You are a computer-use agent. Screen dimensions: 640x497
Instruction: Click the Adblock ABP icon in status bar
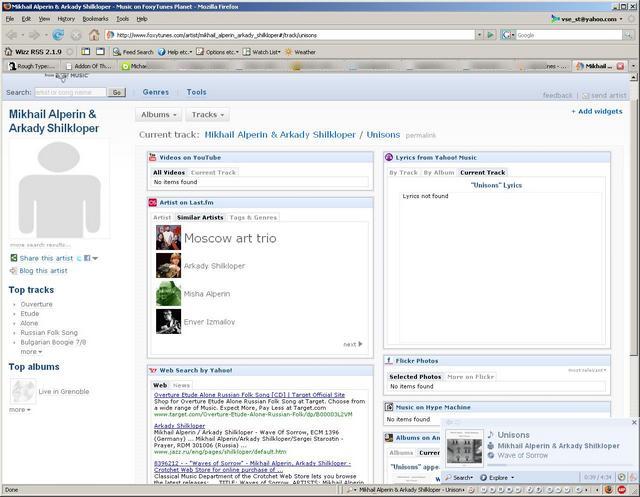coord(622,490)
